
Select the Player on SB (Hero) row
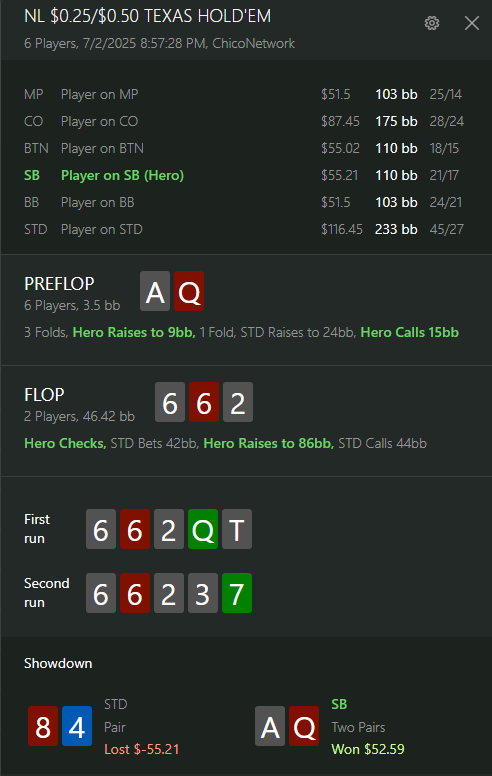tap(244, 175)
